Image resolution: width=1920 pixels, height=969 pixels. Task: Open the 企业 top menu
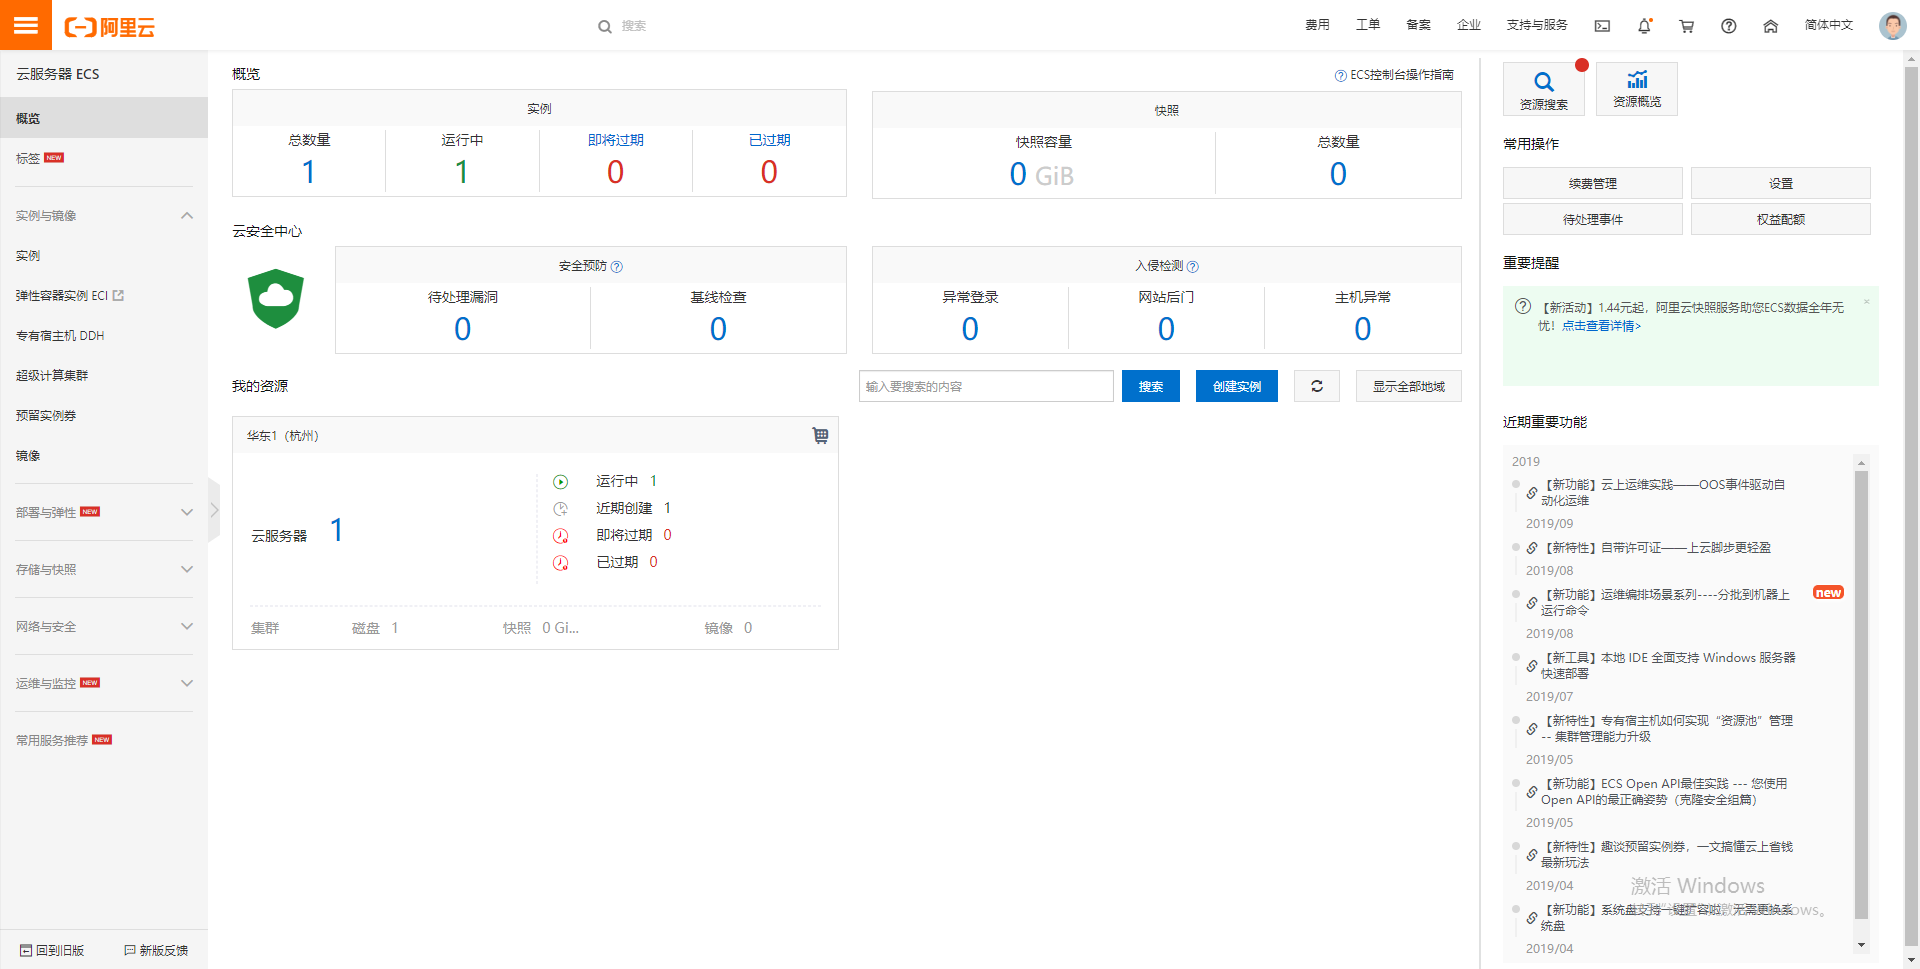tap(1469, 25)
